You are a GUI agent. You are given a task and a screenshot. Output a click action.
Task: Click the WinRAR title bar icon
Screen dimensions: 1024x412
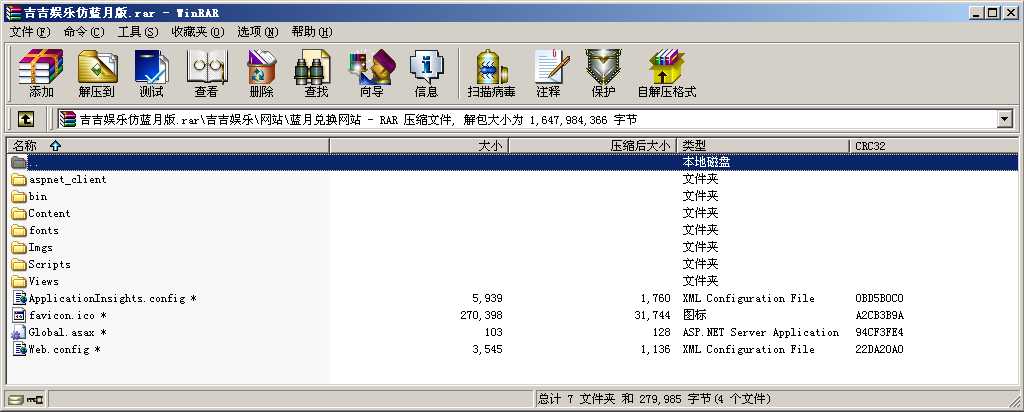coord(12,12)
